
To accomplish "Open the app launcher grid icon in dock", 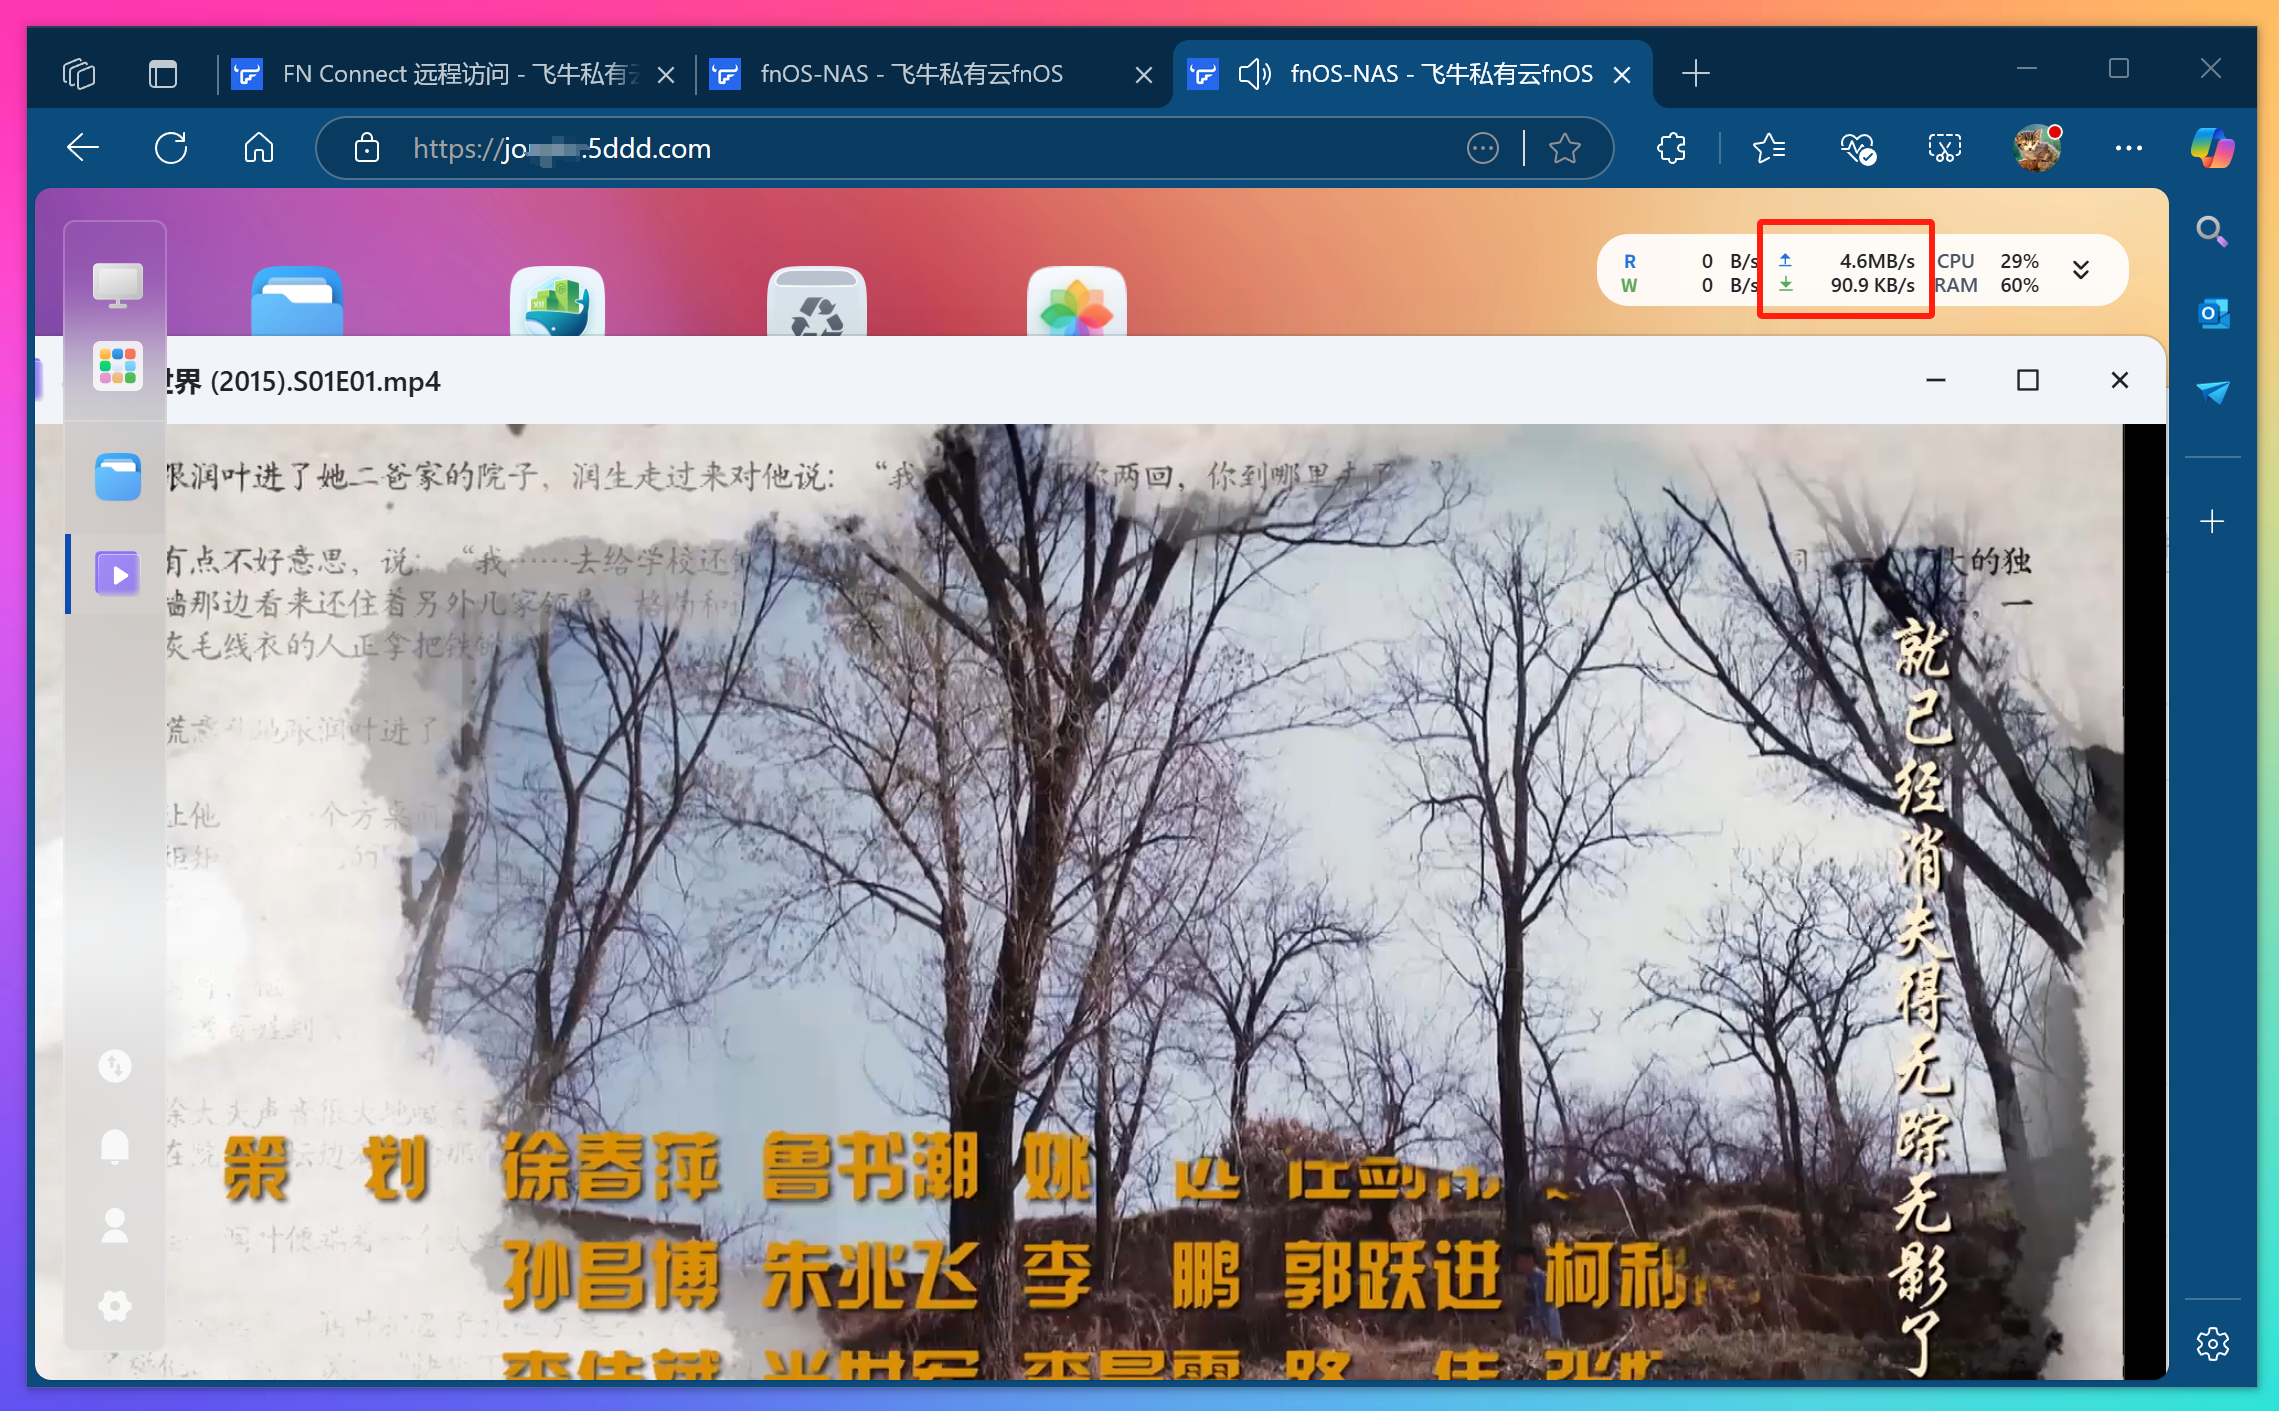I will [x=117, y=365].
